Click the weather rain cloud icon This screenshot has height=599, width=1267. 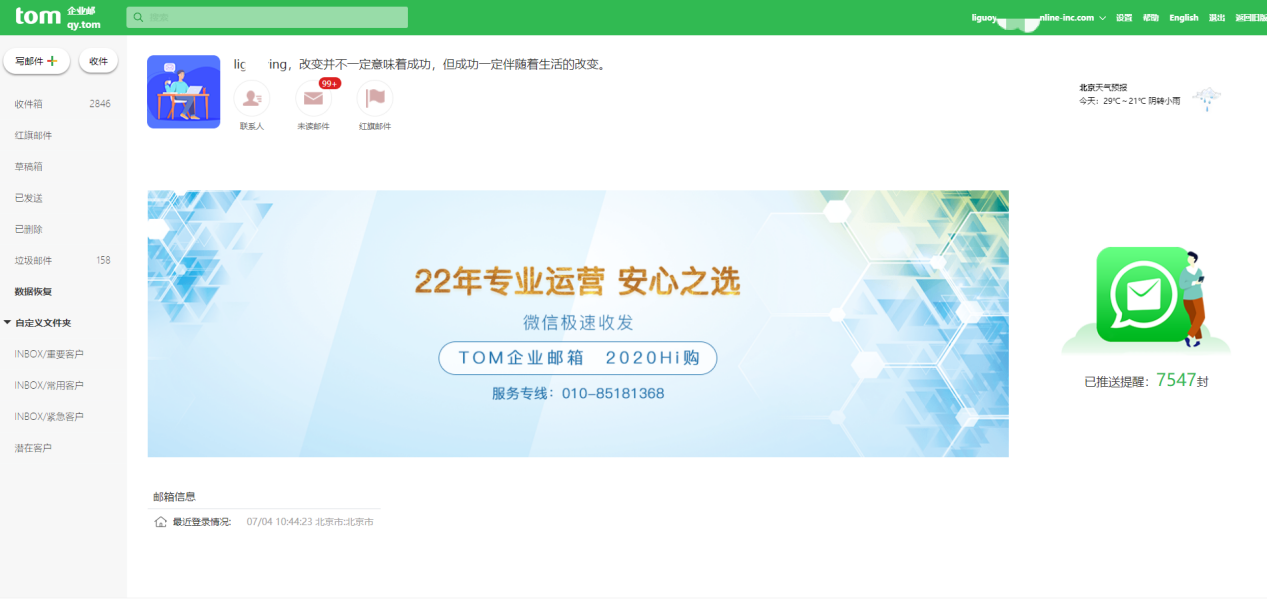(x=1207, y=98)
